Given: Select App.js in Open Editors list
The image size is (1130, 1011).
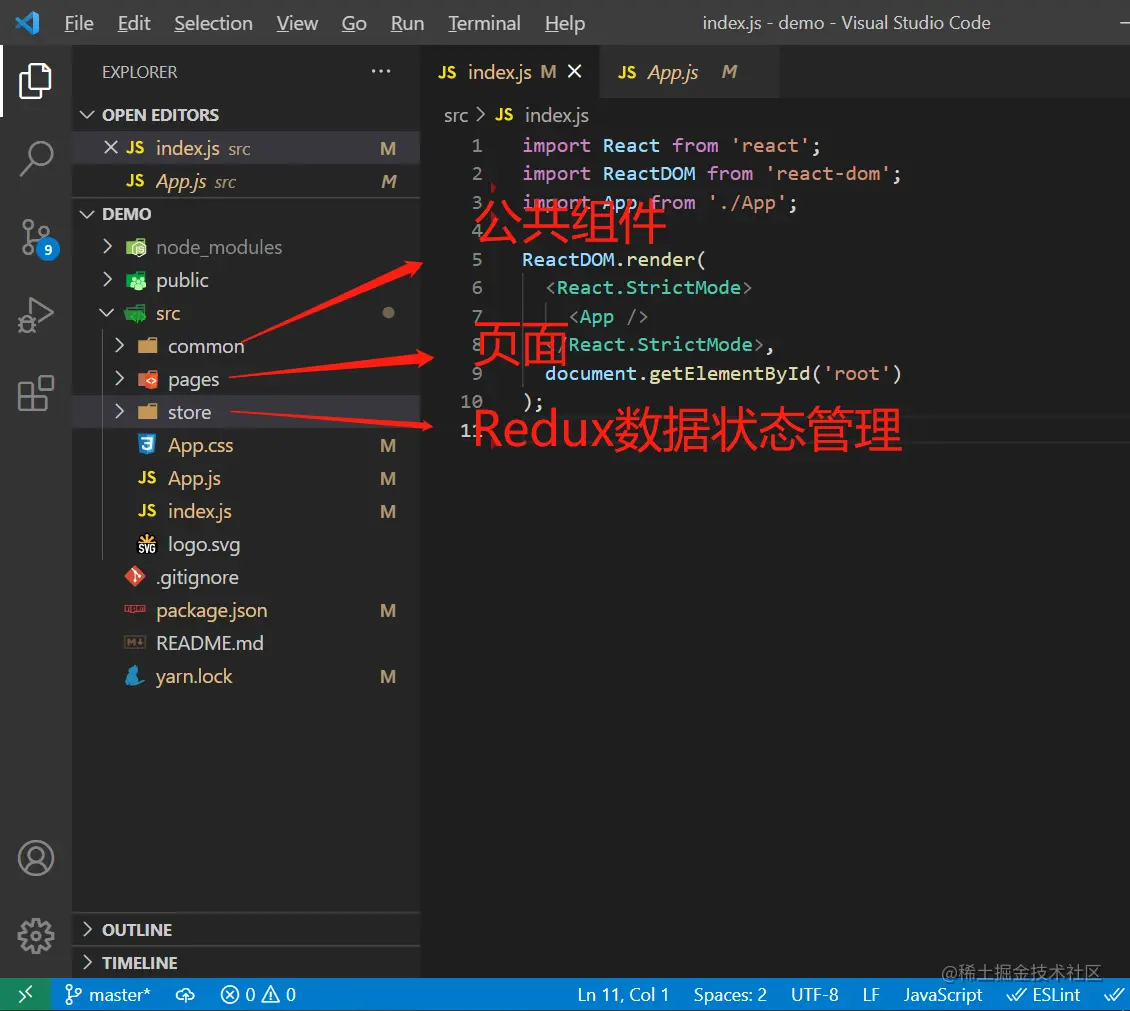Looking at the screenshot, I should click(246, 181).
